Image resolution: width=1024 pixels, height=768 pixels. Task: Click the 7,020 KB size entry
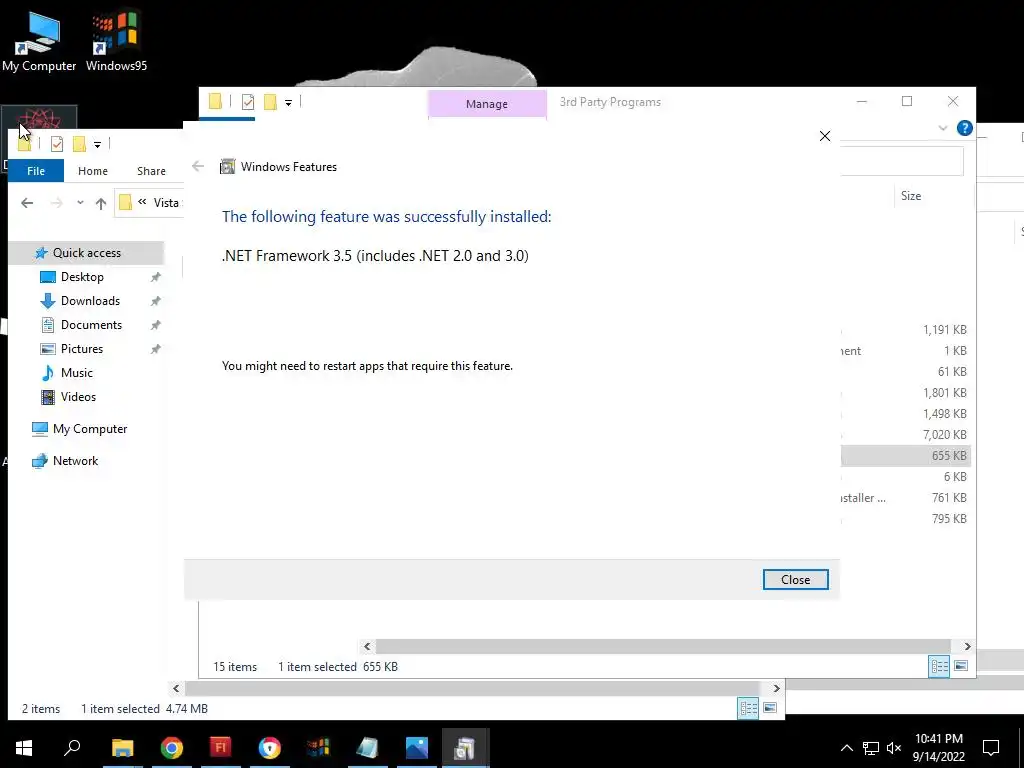pos(944,435)
